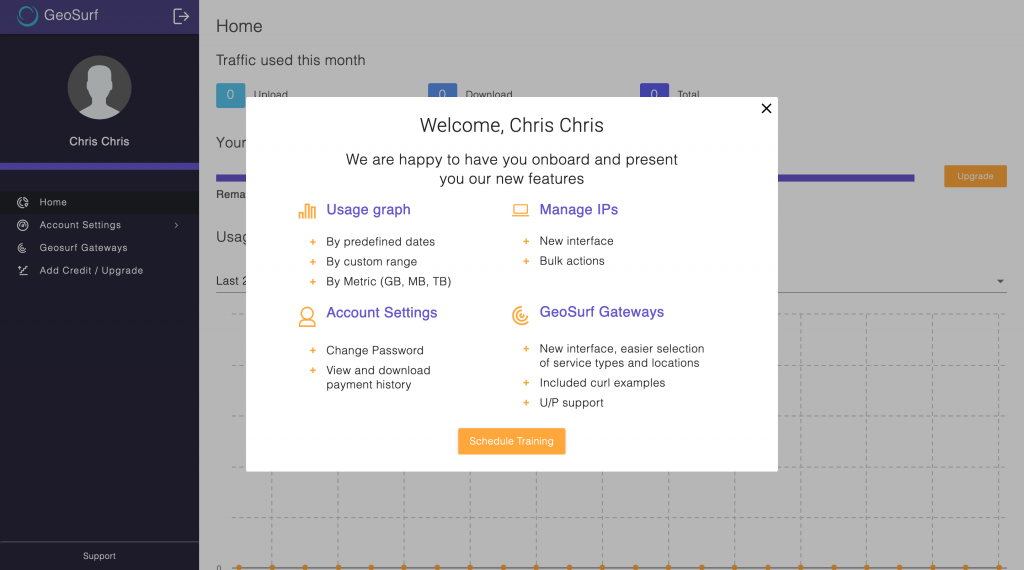Open Geosurf Gateways in sidebar menu
This screenshot has width=1024, height=570.
tap(99, 248)
